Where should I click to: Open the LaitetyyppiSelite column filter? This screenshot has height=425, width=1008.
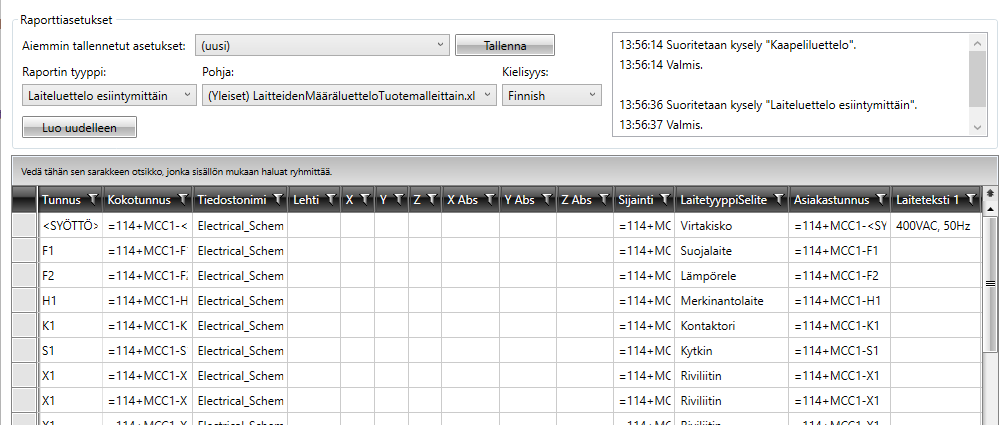(x=778, y=199)
